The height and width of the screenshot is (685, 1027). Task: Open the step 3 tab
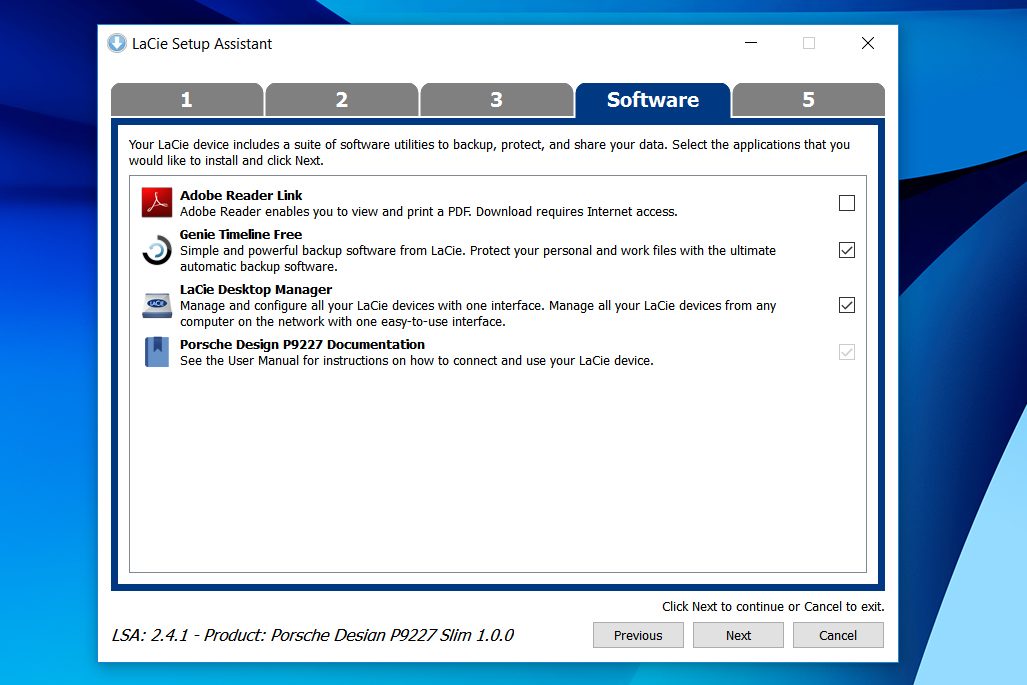496,100
